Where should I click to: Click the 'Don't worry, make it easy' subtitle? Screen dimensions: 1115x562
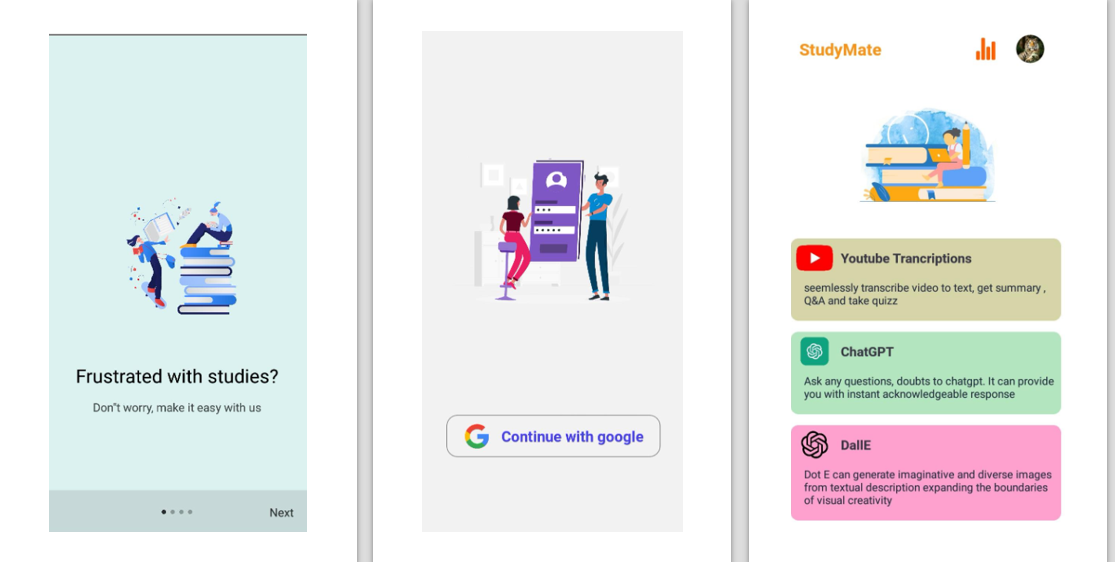coord(177,408)
